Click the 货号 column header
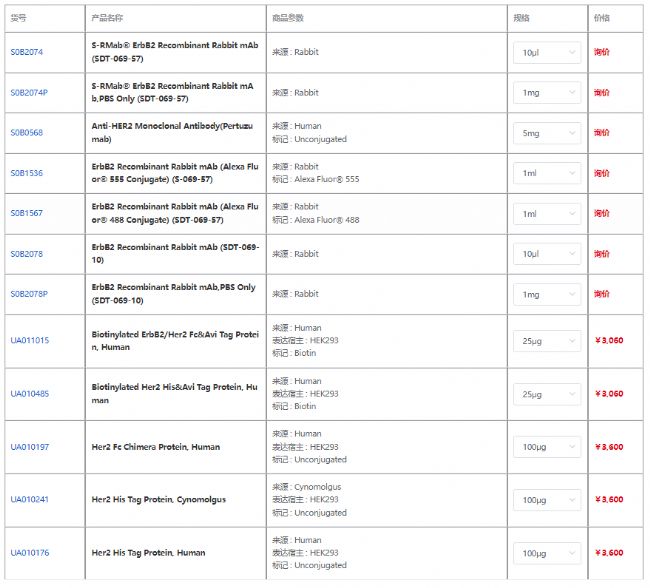 tap(18, 18)
